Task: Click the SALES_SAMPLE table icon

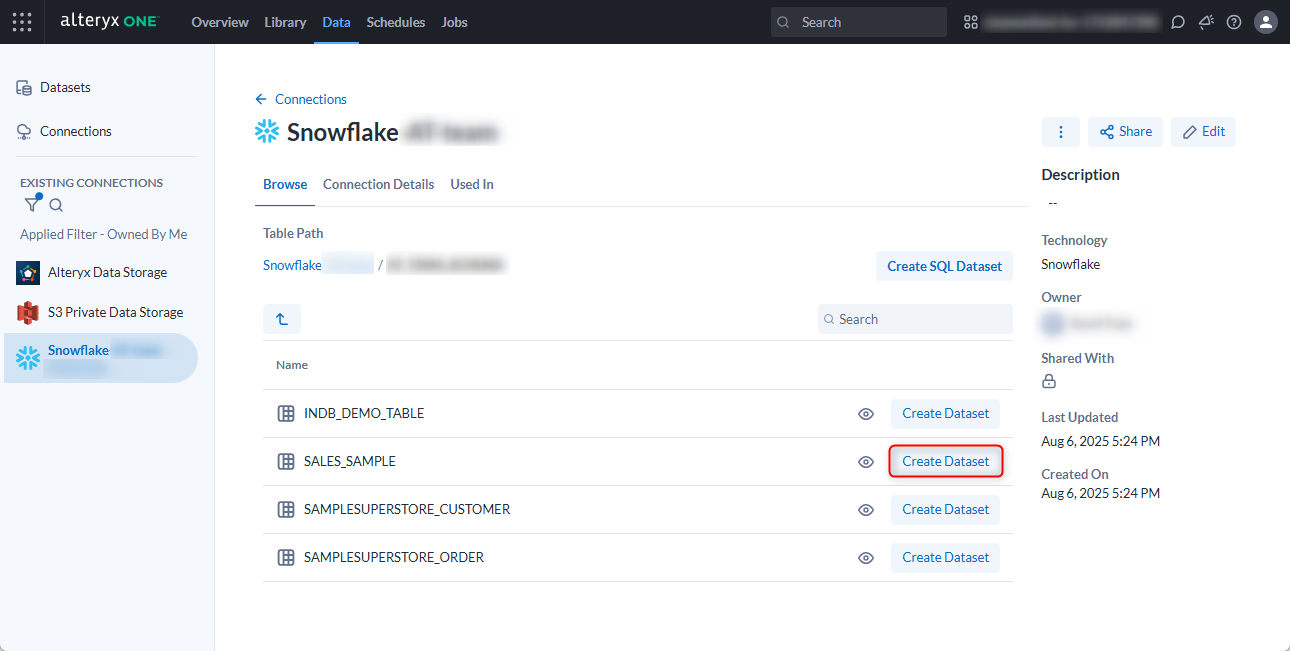Action: 286,461
